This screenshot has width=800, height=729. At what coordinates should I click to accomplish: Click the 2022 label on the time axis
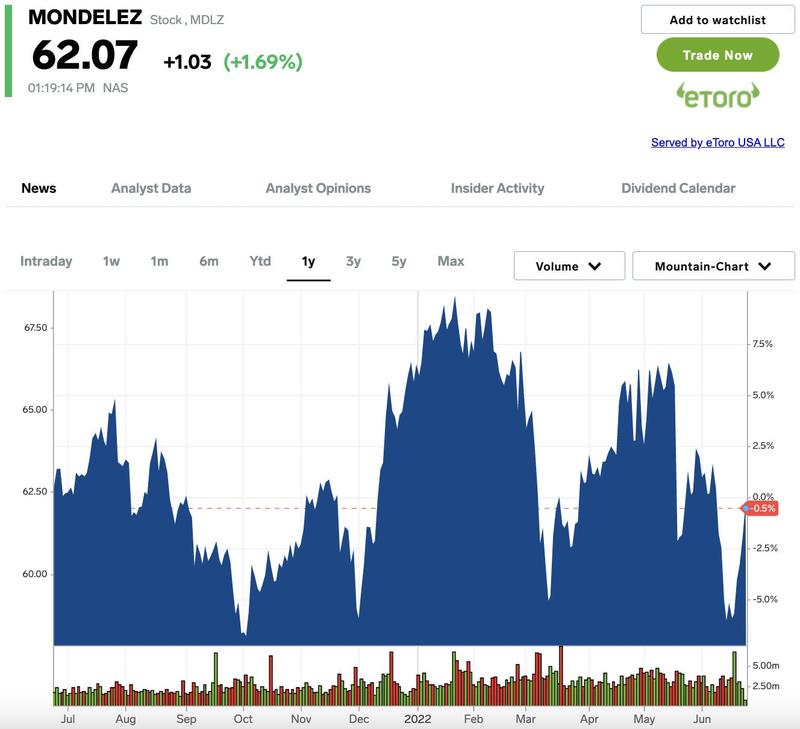[x=417, y=719]
